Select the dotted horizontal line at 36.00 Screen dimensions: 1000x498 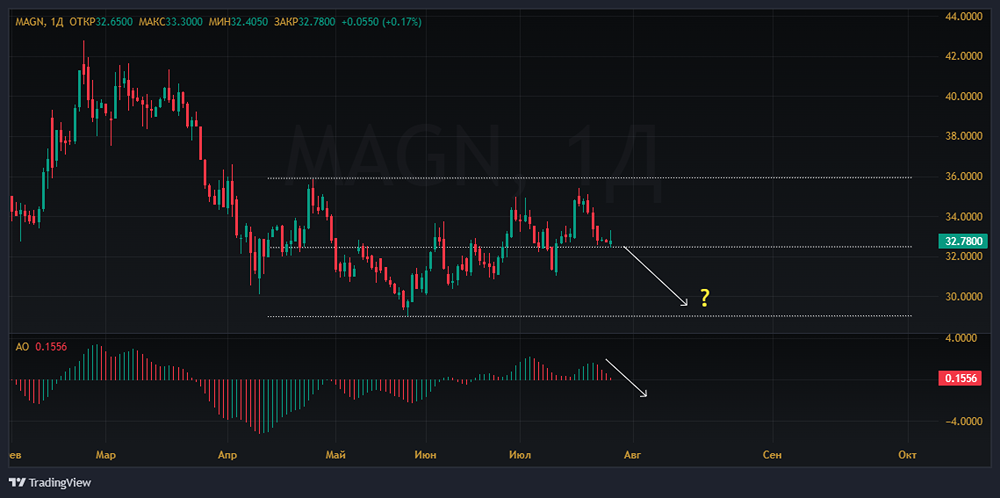590,178
